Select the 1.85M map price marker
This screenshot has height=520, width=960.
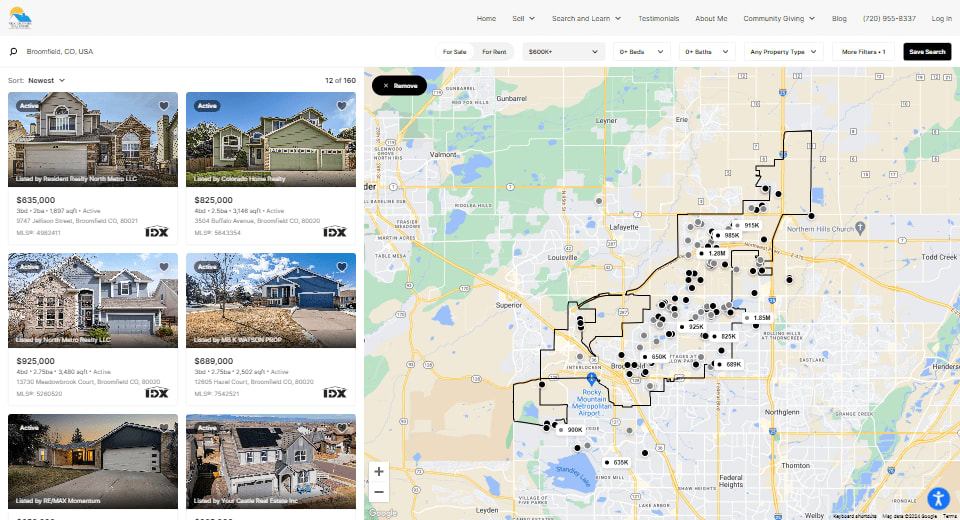pos(758,318)
